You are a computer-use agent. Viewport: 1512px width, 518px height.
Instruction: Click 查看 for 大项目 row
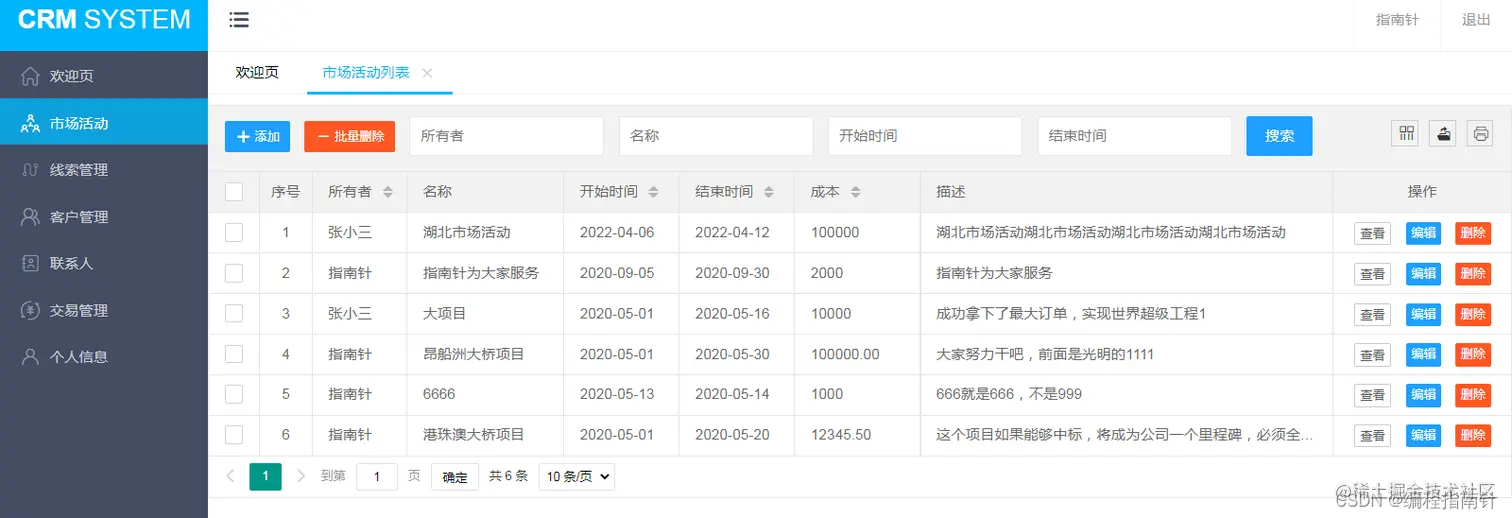[1373, 314]
